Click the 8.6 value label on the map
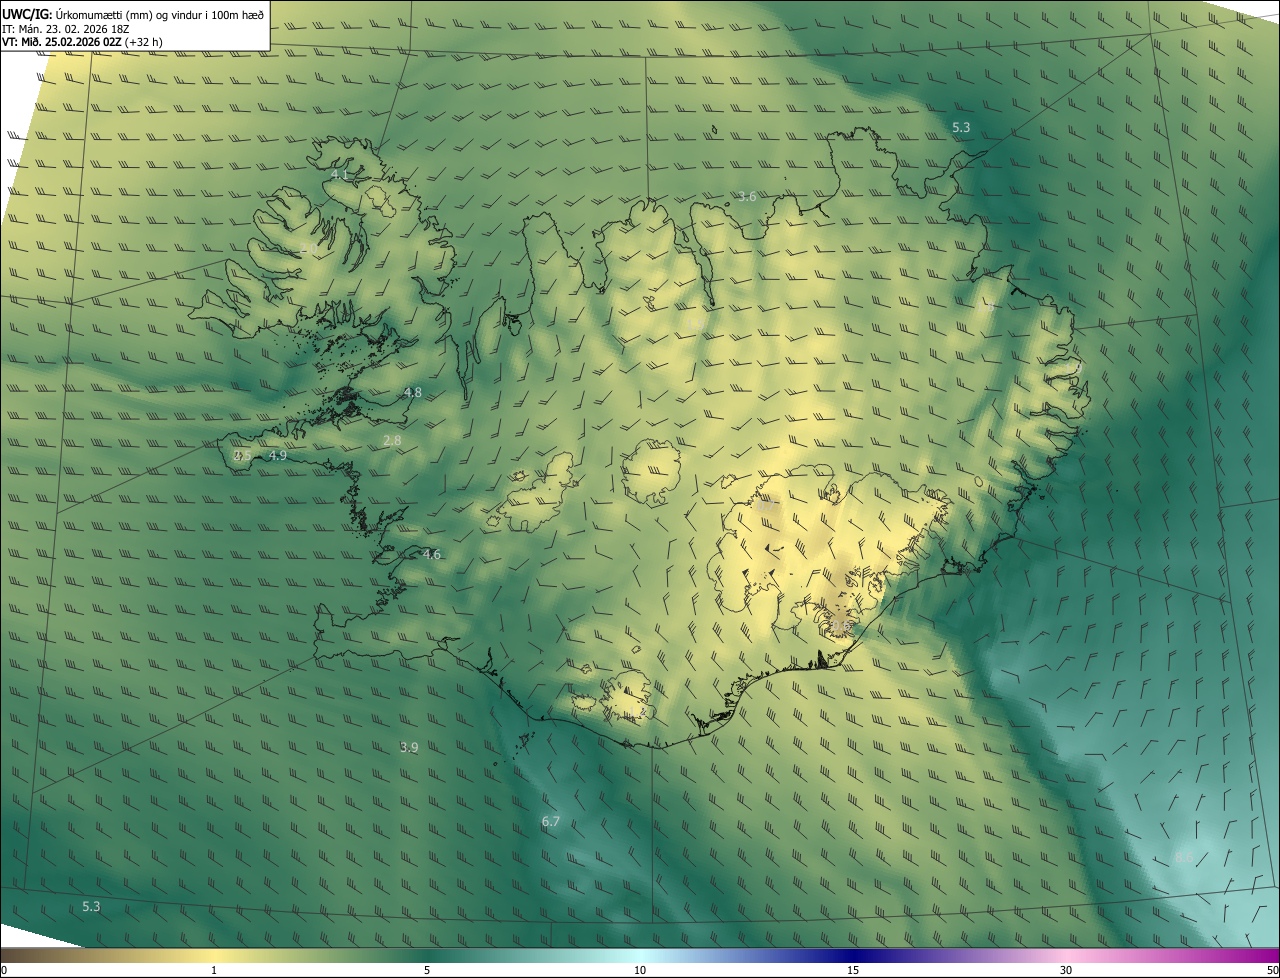This screenshot has height=978, width=1280. [x=1183, y=858]
